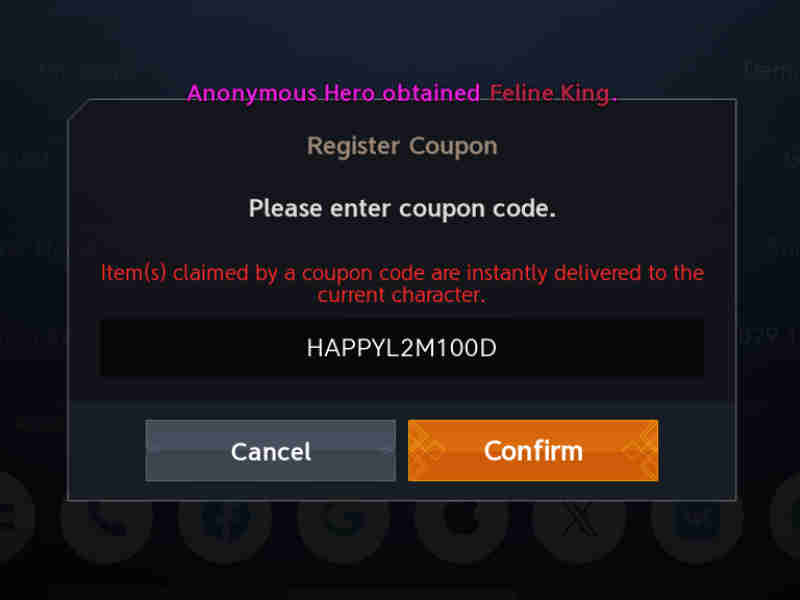Confirm the coupon code registration
This screenshot has height=600, width=800.
(533, 451)
